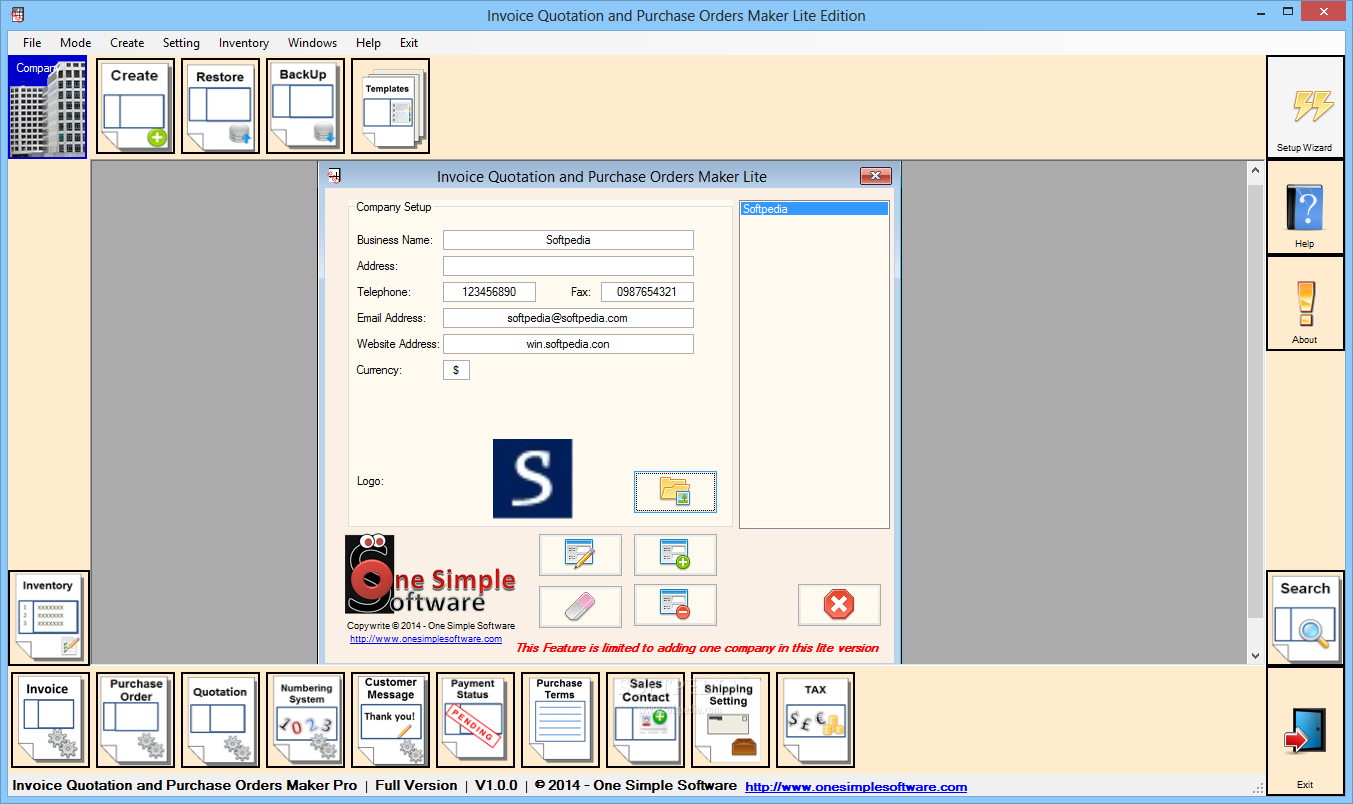Screen dimensions: 1353x804
Task: Launch the Setup Wizard
Action: (1305, 107)
